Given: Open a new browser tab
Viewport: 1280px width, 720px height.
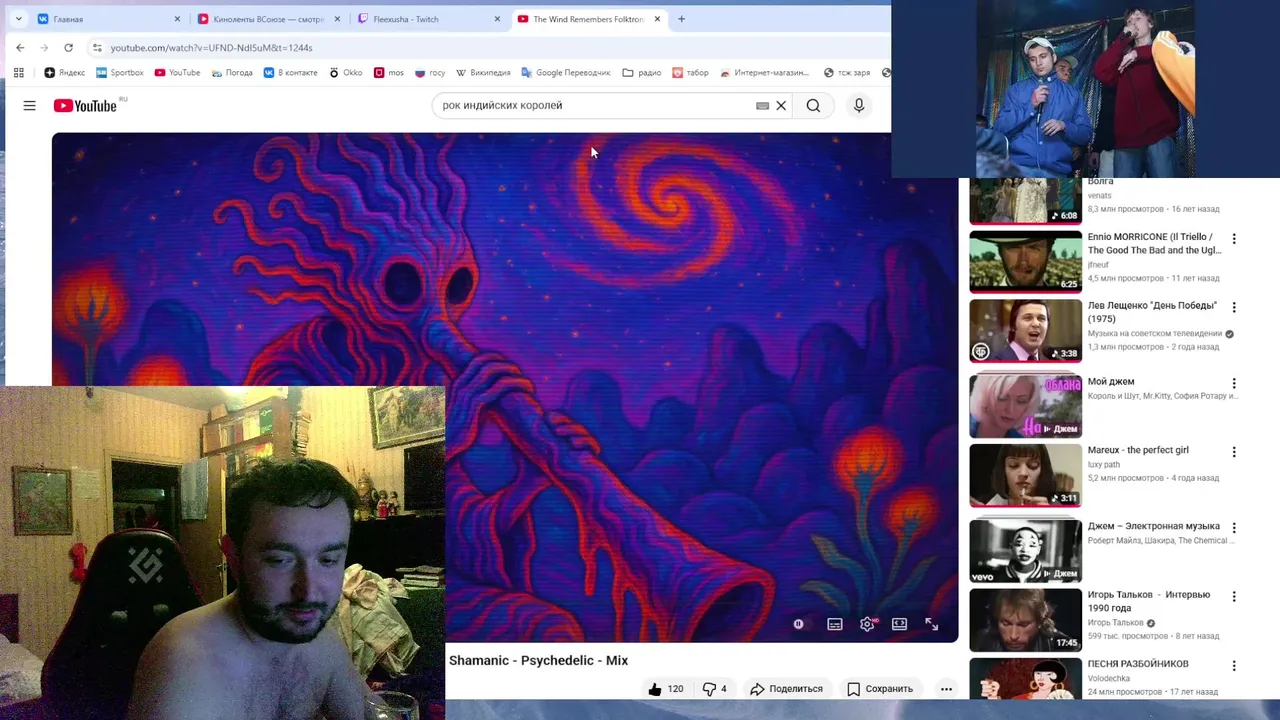Looking at the screenshot, I should 681,19.
